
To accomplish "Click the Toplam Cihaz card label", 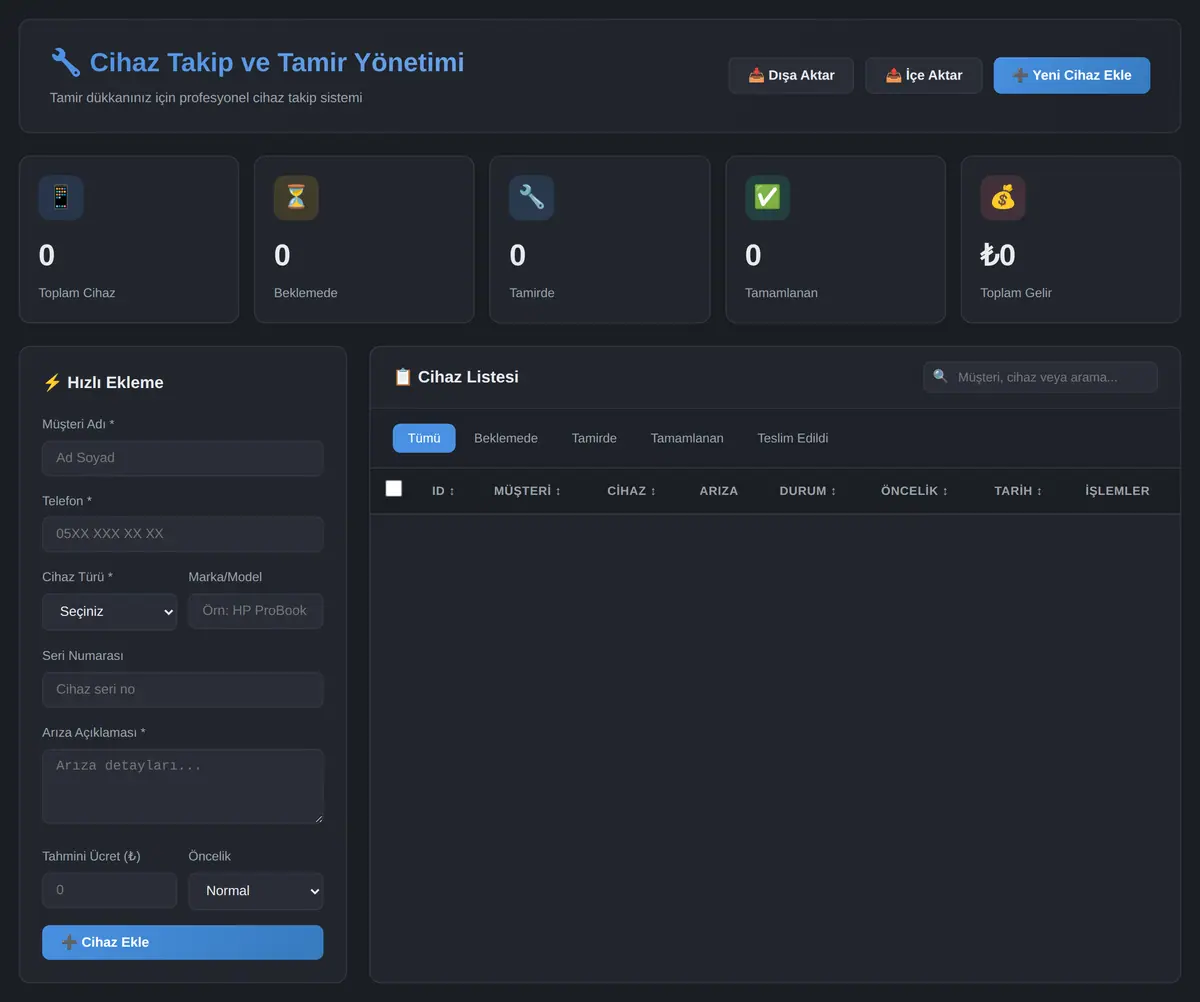I will [77, 293].
